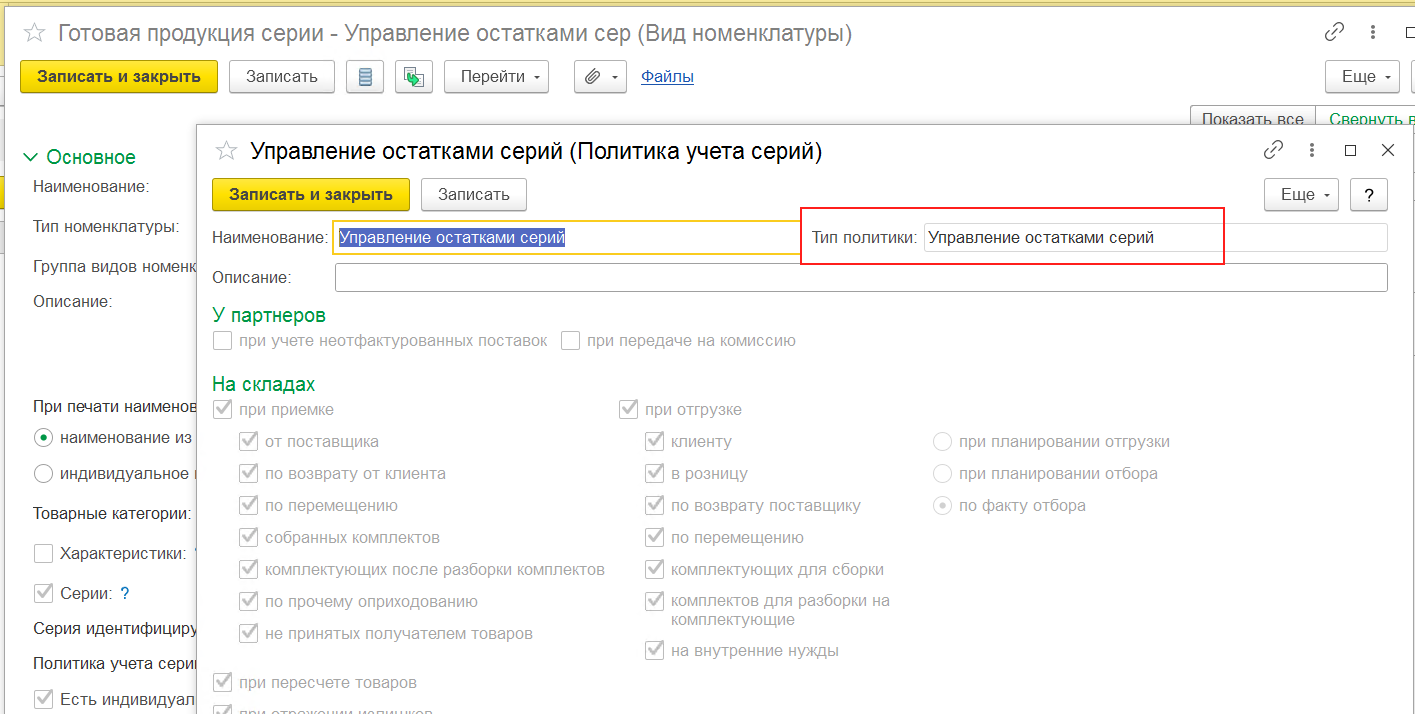Collapse the Основное section
This screenshot has height=714, width=1415.
[31, 157]
